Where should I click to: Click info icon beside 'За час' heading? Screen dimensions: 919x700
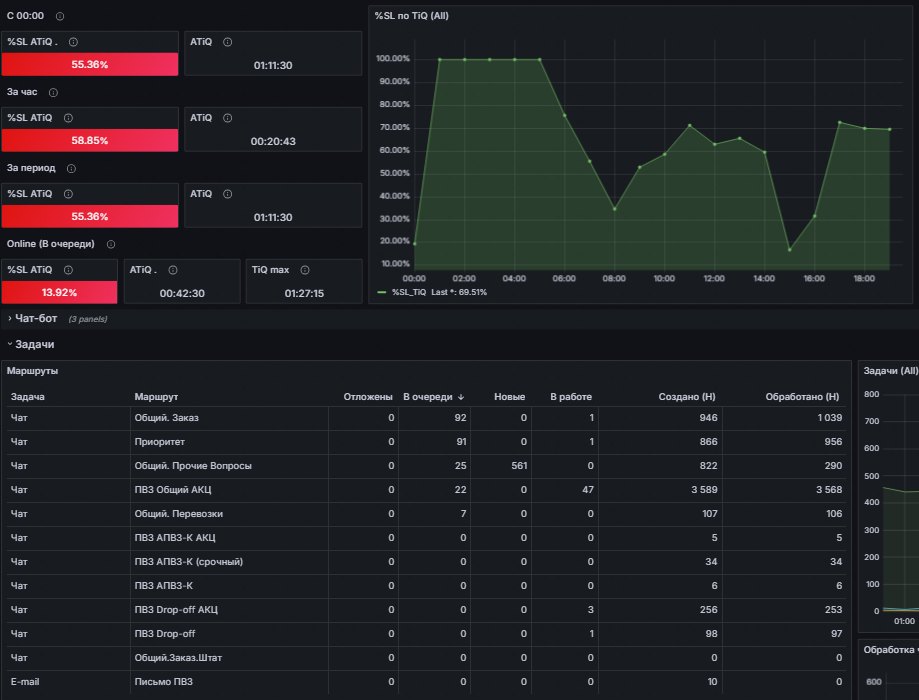point(53,93)
